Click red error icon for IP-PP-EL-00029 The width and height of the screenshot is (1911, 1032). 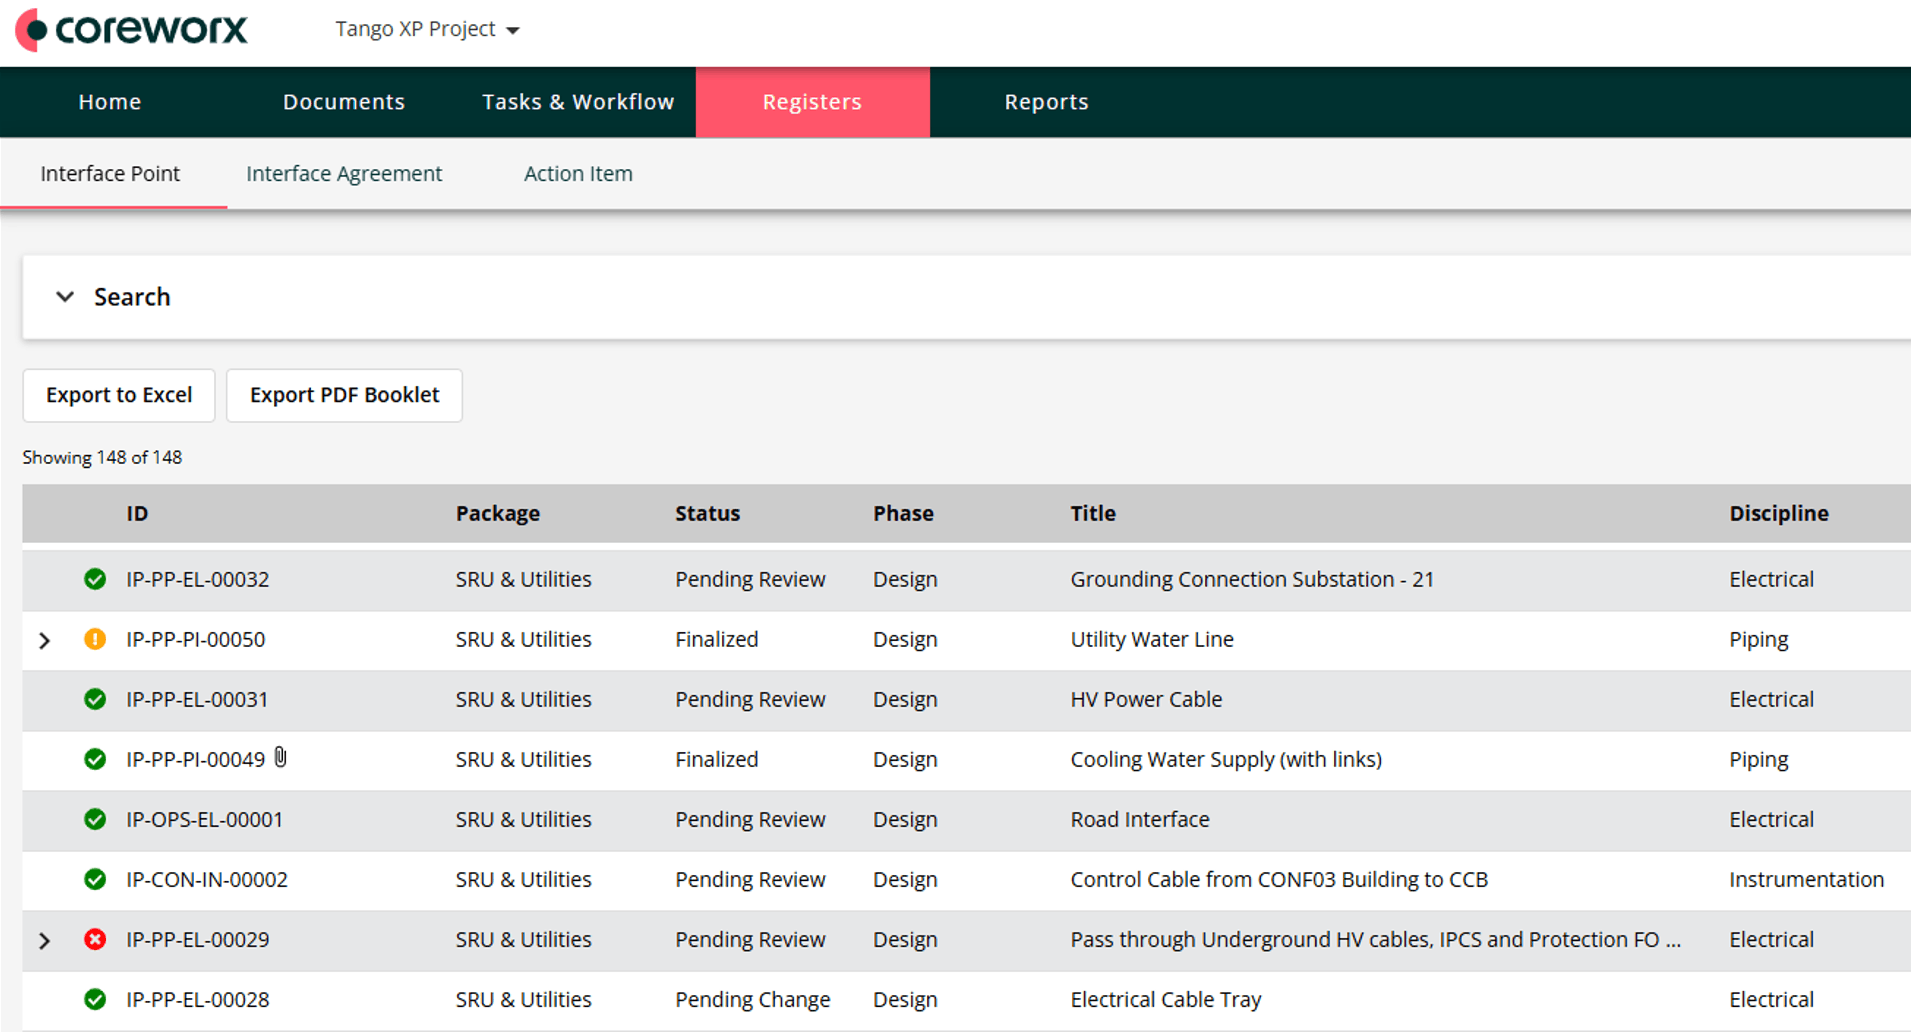[x=95, y=939]
